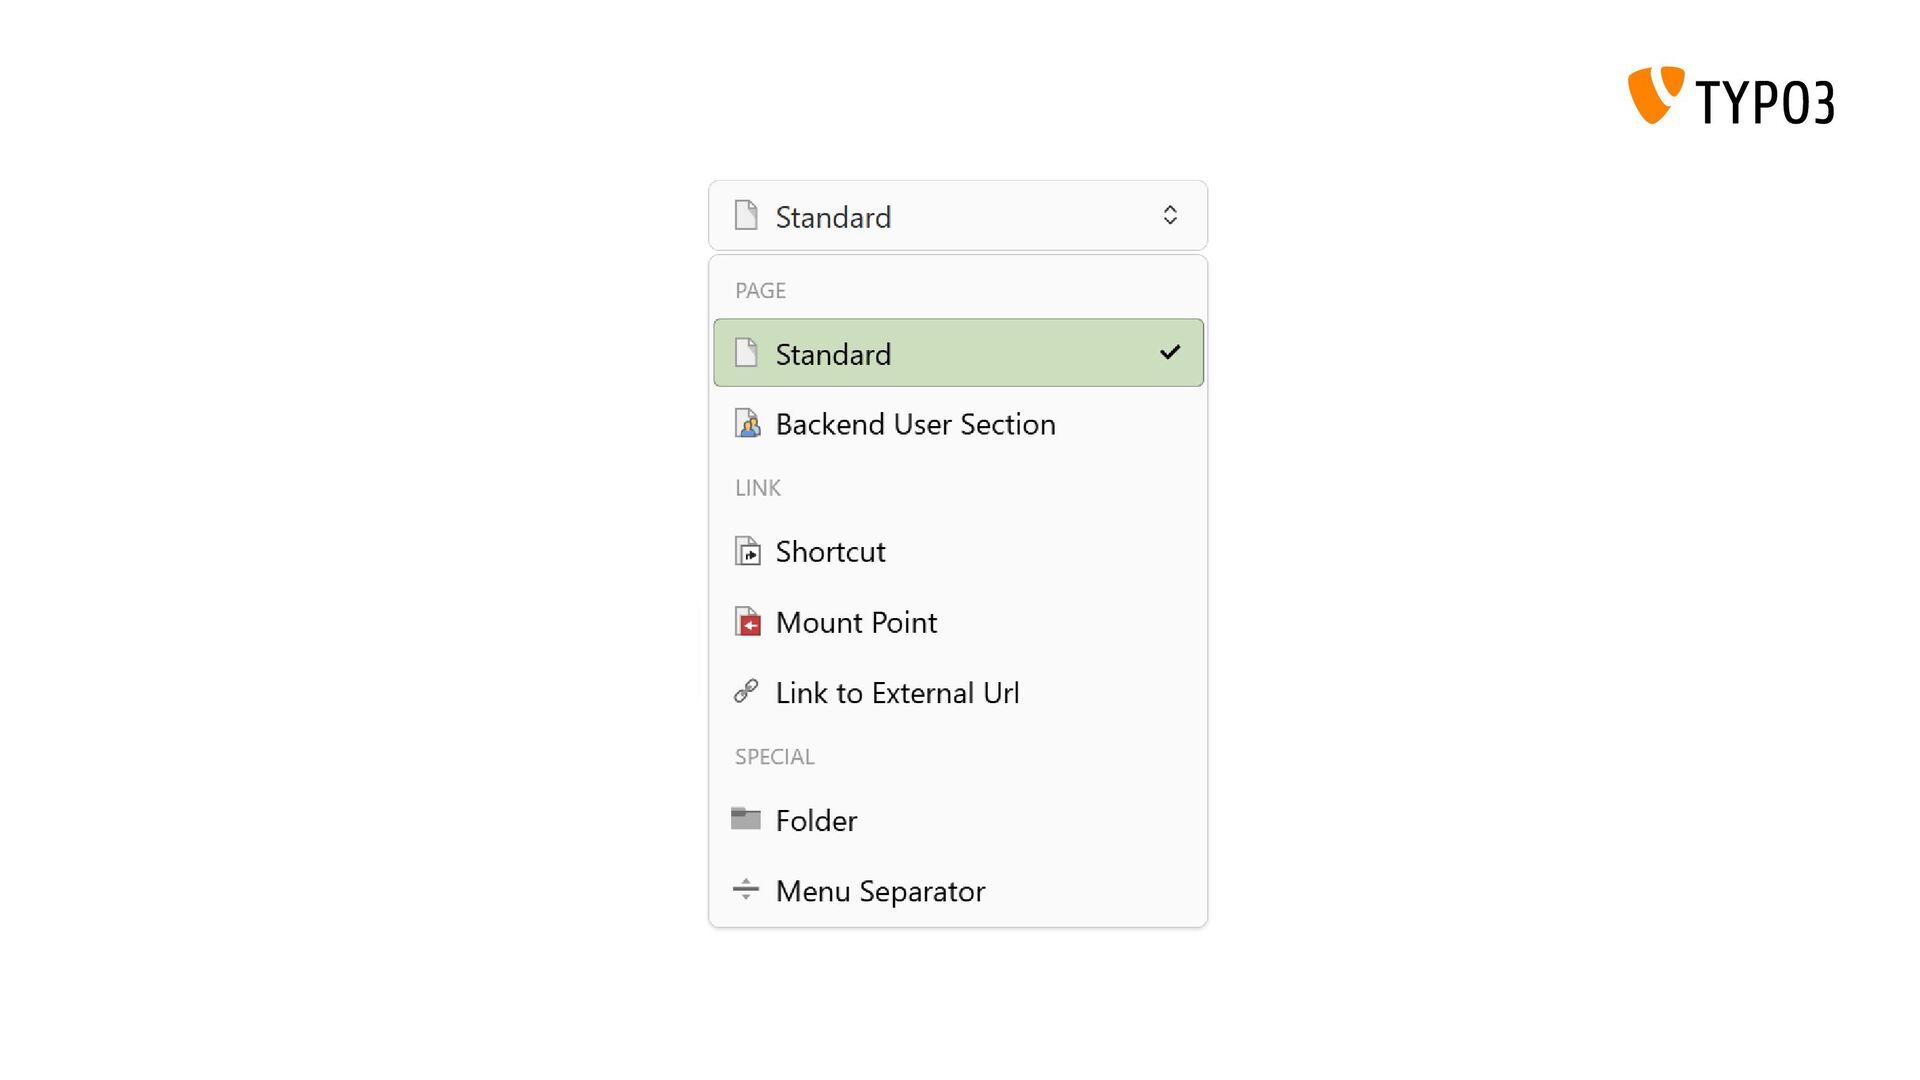The width and height of the screenshot is (1920, 1080).
Task: Click the page icon in the select field
Action: 746,215
